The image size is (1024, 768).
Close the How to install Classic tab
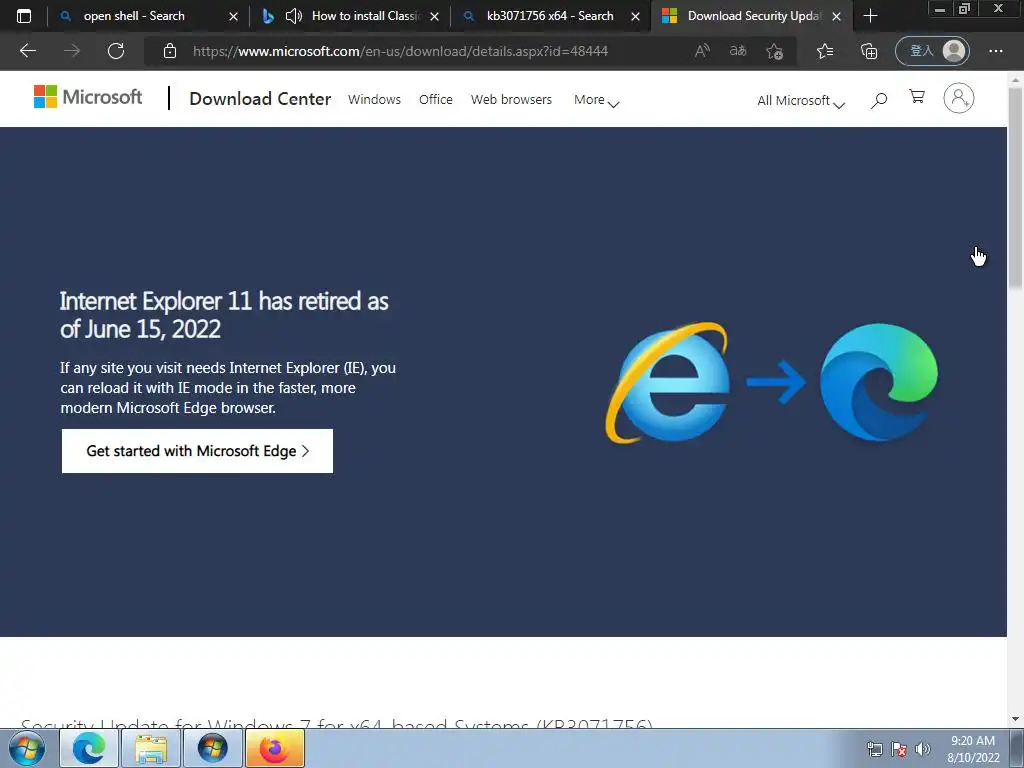434,16
